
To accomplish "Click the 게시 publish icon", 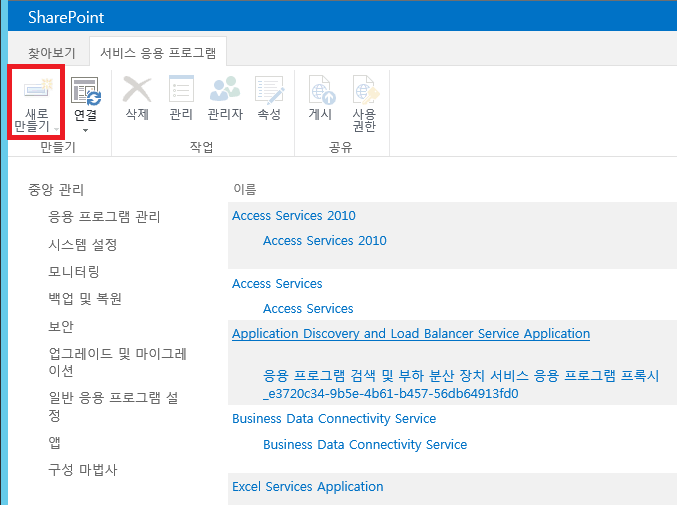I will (x=321, y=89).
